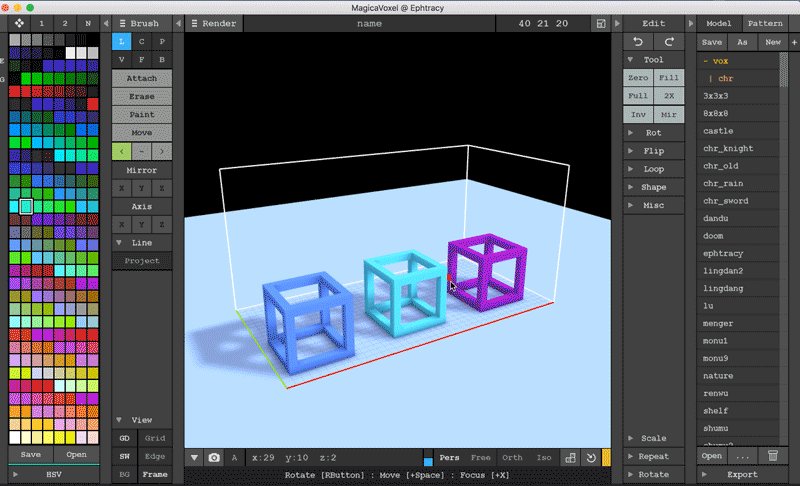Screen dimensions: 800x486
Task: Click the Brush panel menu icon
Action: coord(122,23)
